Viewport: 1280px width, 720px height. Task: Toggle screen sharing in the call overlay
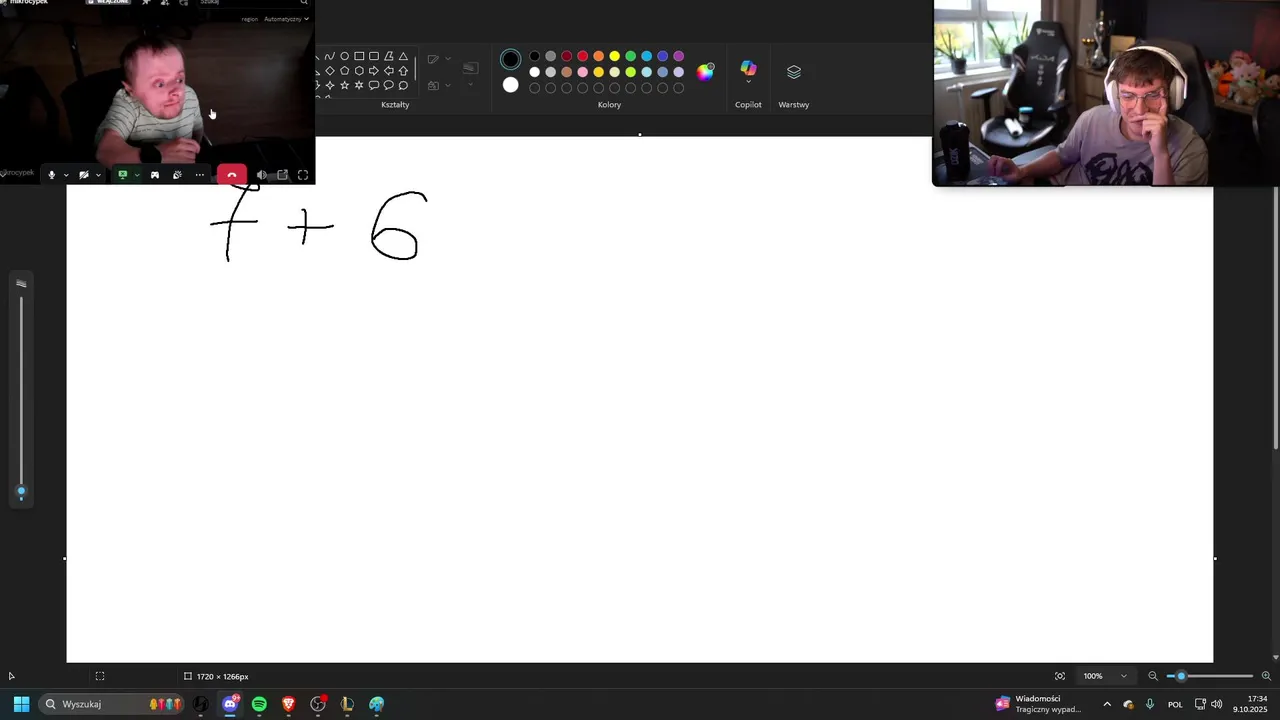(123, 175)
